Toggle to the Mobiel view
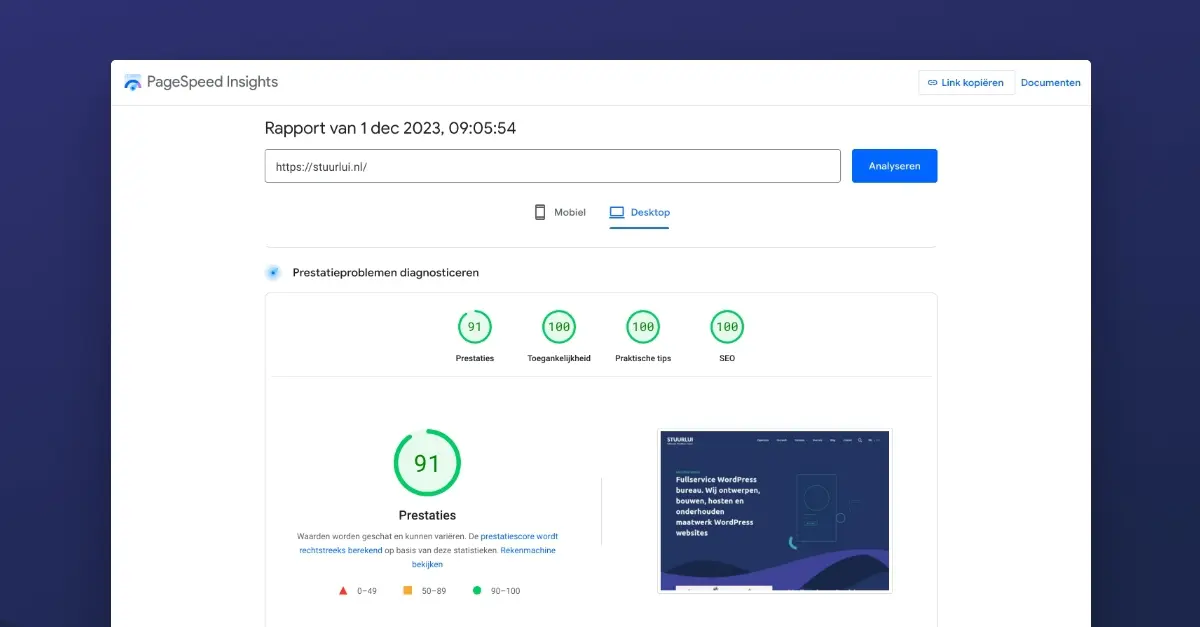Image resolution: width=1200 pixels, height=627 pixels. (558, 212)
